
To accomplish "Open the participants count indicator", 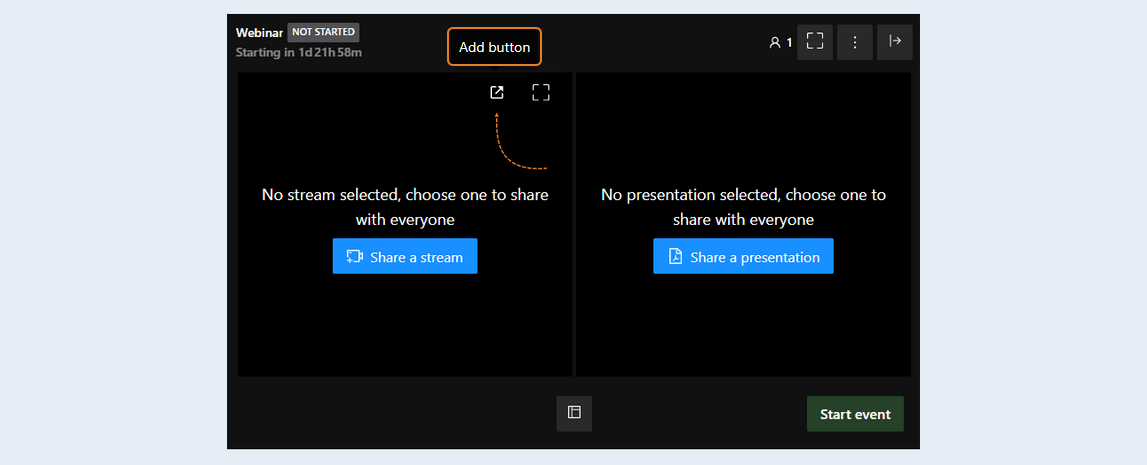I will 781,43.
